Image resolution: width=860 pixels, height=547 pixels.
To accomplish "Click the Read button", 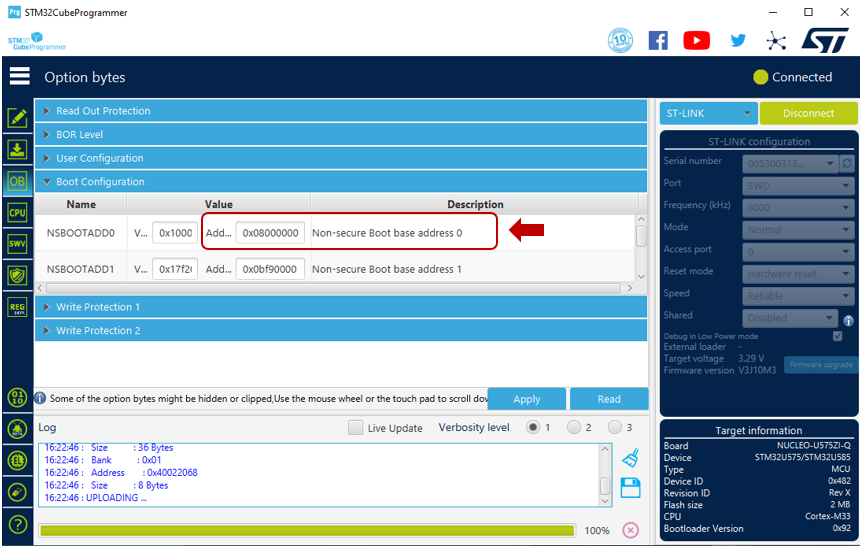I will pos(609,399).
